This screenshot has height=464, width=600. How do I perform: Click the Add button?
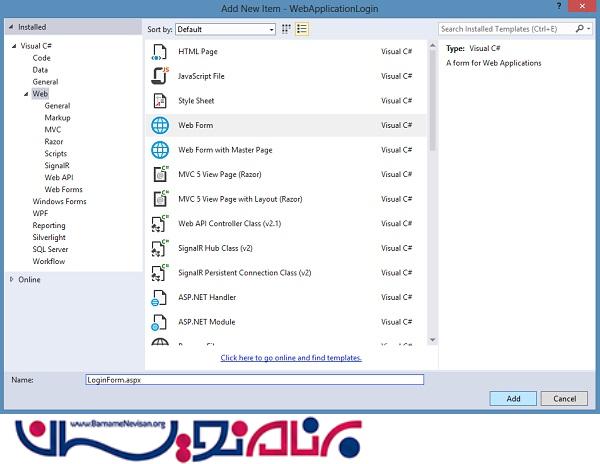point(513,398)
